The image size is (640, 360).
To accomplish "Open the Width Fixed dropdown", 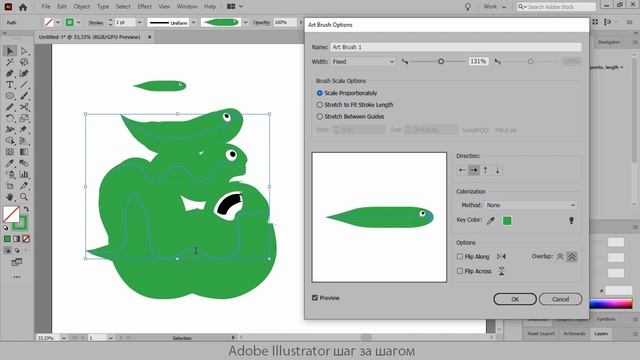I will tap(363, 62).
